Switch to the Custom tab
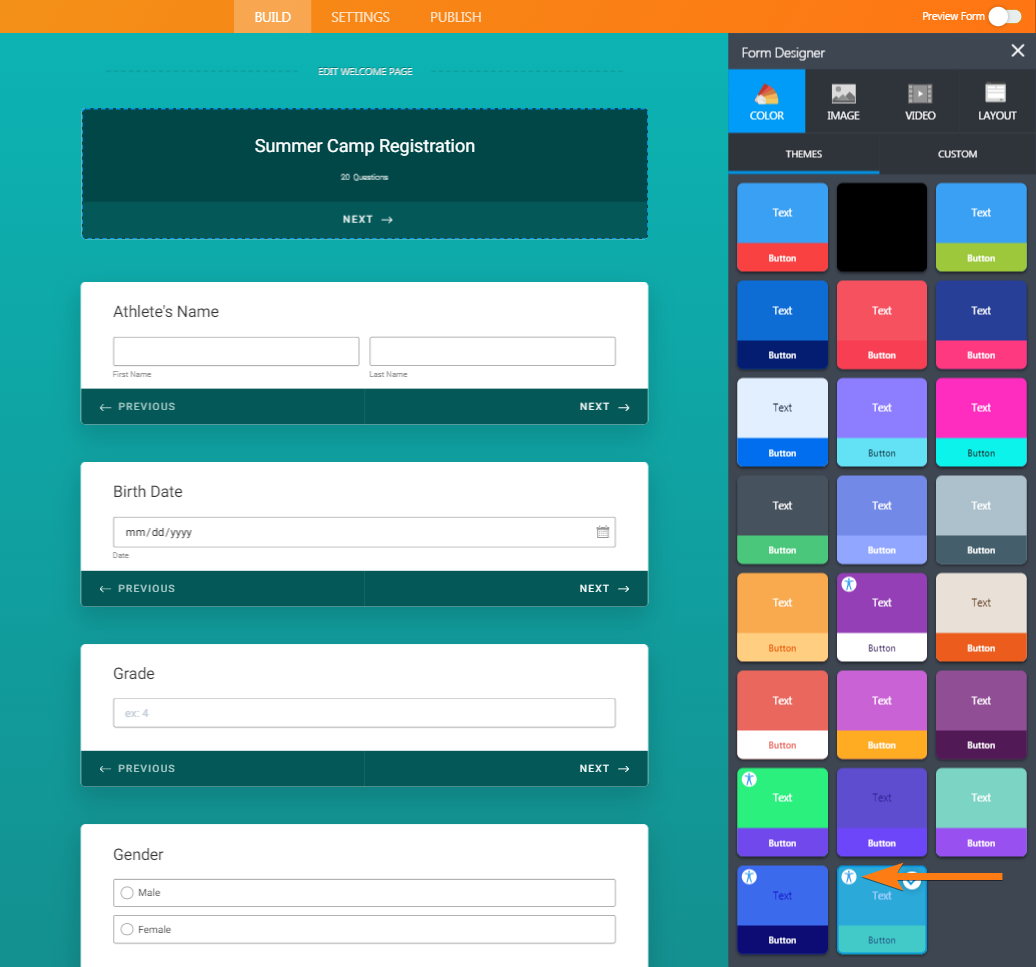1036x967 pixels. pyautogui.click(x=957, y=154)
